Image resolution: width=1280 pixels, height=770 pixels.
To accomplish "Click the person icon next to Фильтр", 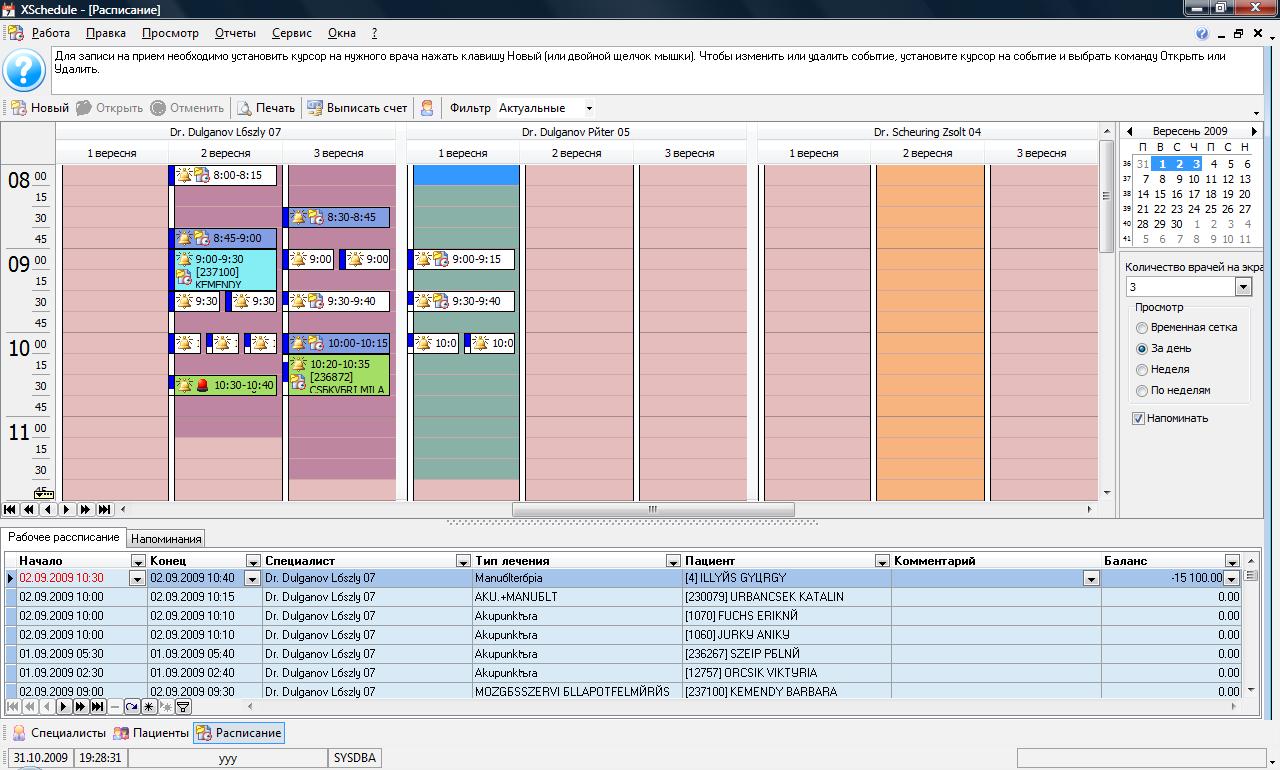I will pyautogui.click(x=427, y=108).
